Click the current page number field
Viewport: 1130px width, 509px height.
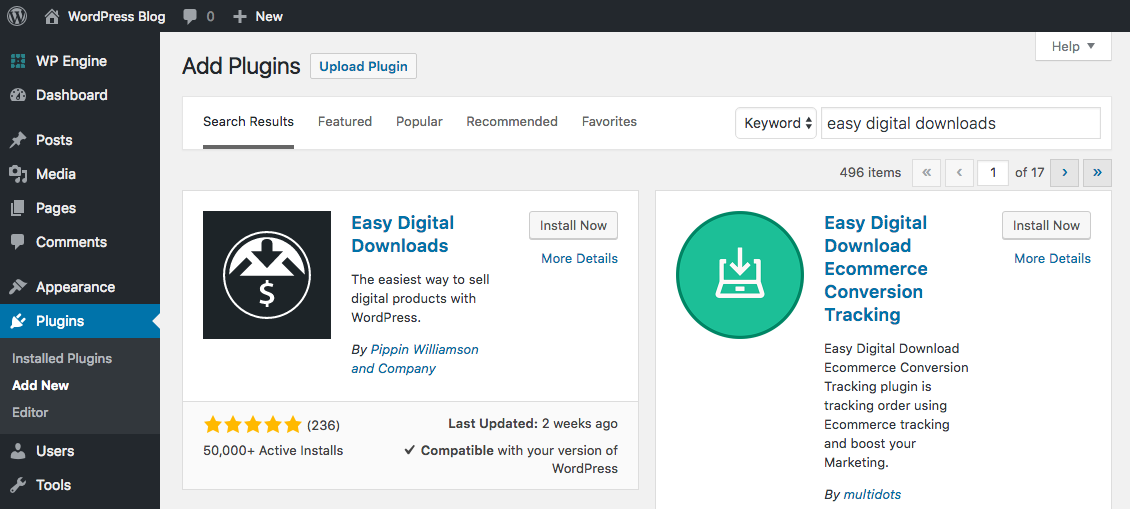(993, 173)
